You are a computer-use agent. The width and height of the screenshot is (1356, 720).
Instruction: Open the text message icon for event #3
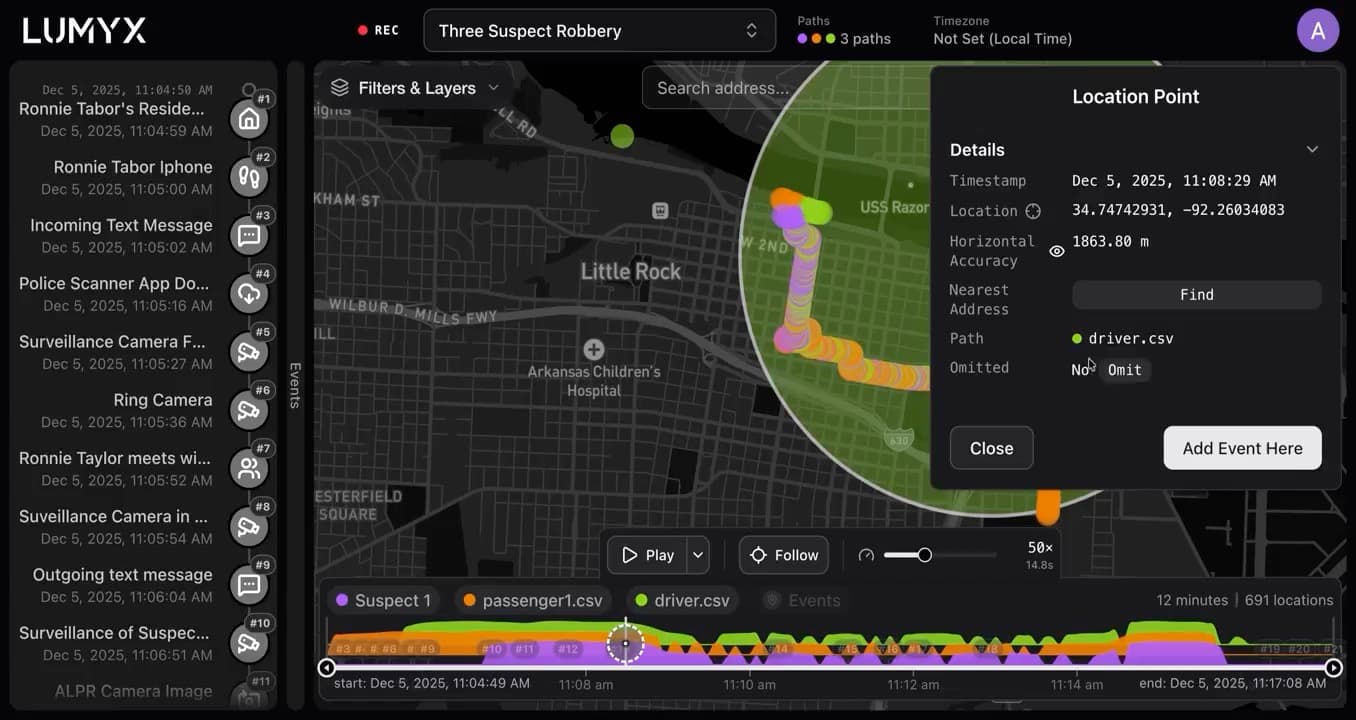[249, 236]
